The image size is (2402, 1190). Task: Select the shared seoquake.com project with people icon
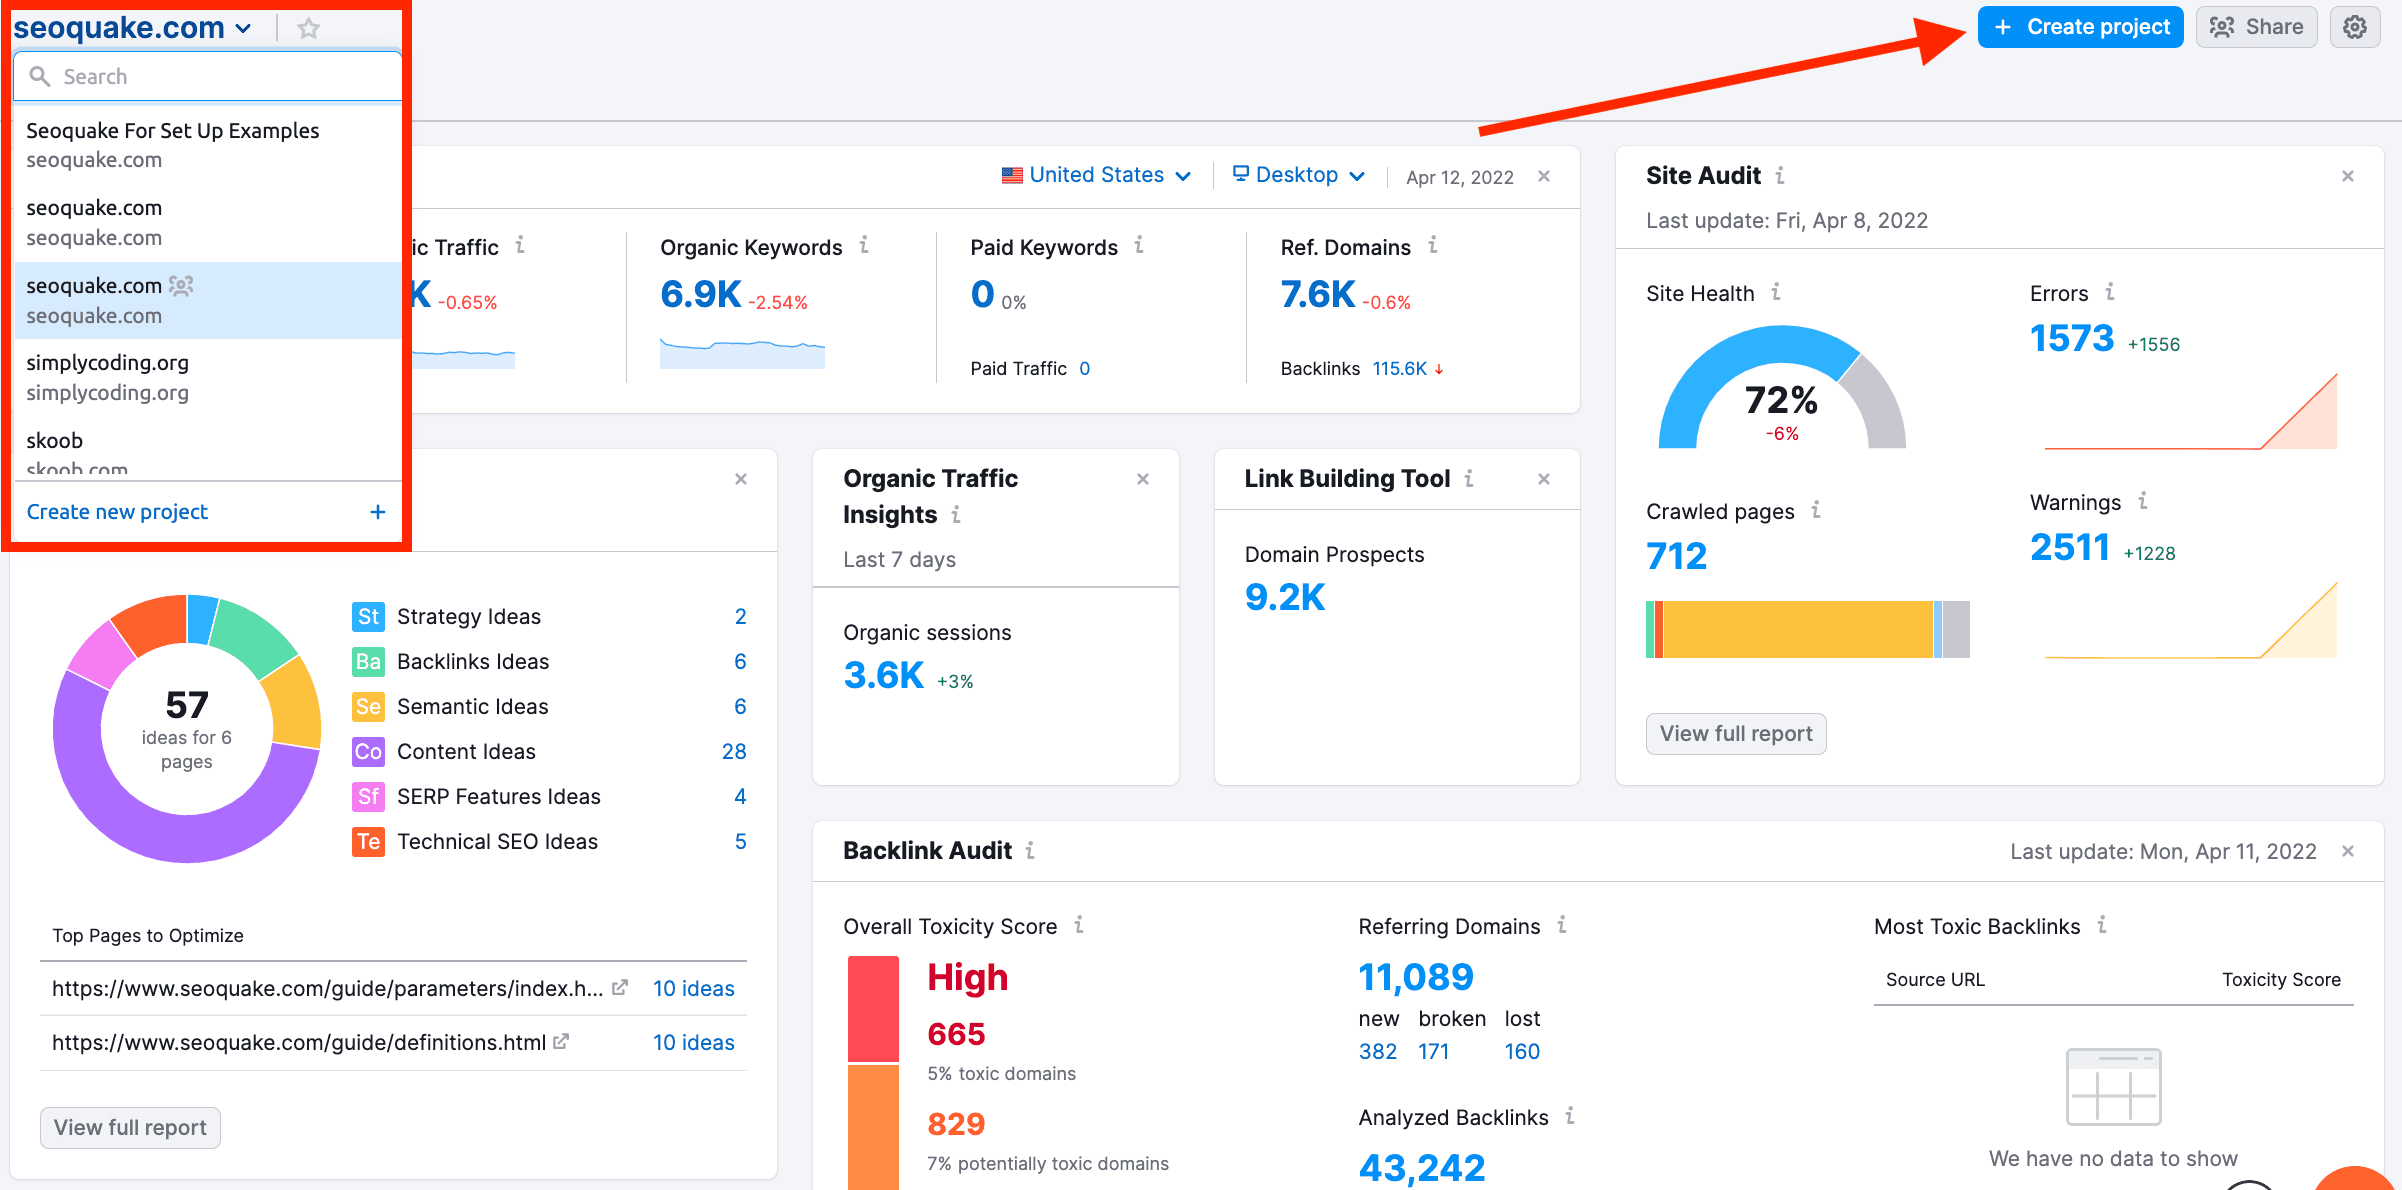click(x=207, y=300)
